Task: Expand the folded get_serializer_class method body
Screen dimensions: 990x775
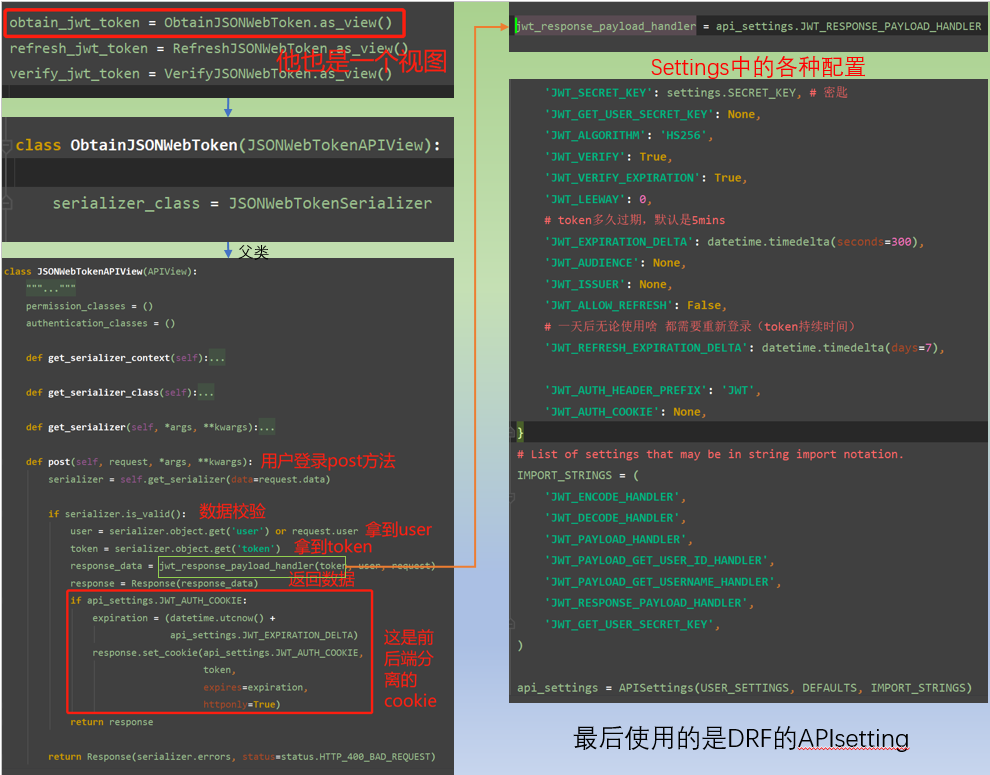Action: click(x=206, y=393)
